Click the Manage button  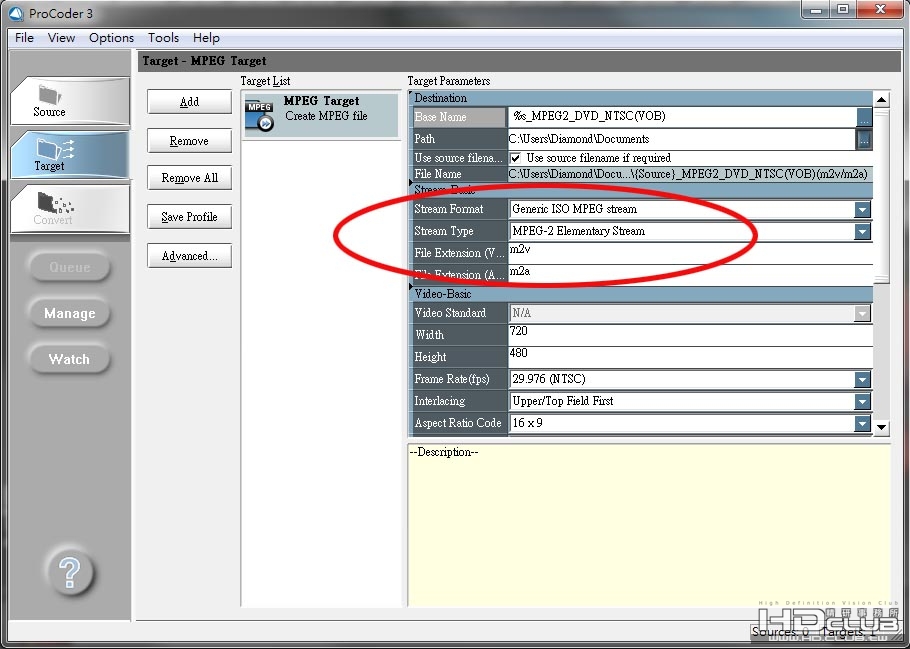70,313
